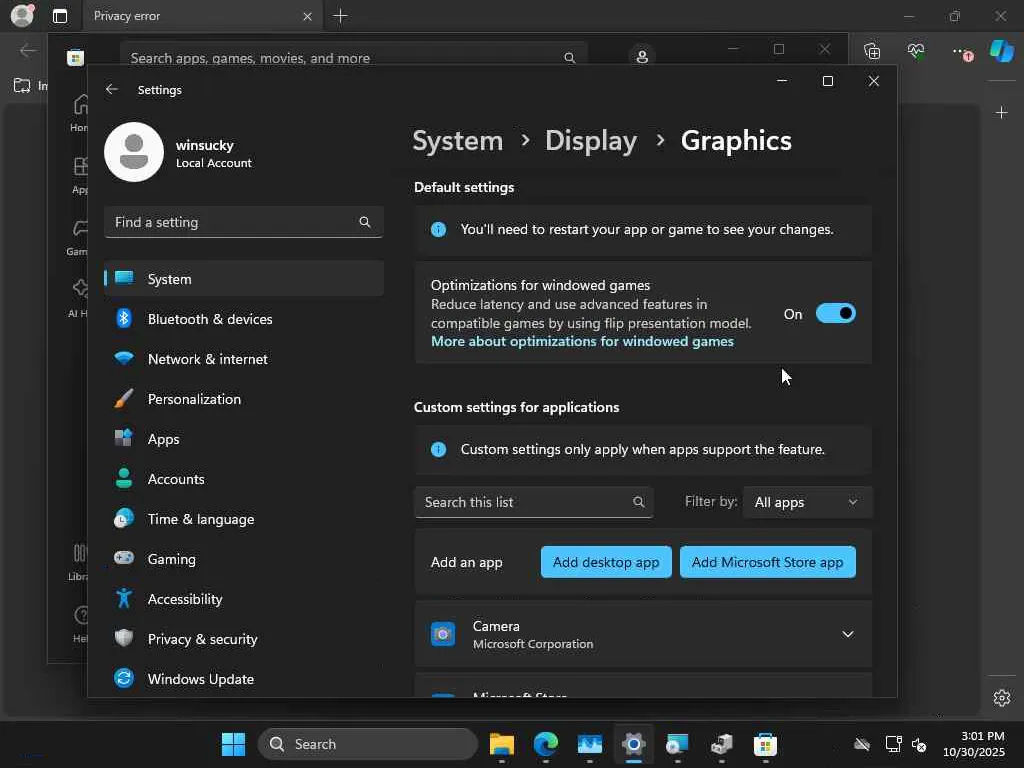
Task: Open Network & internet settings
Action: point(207,359)
